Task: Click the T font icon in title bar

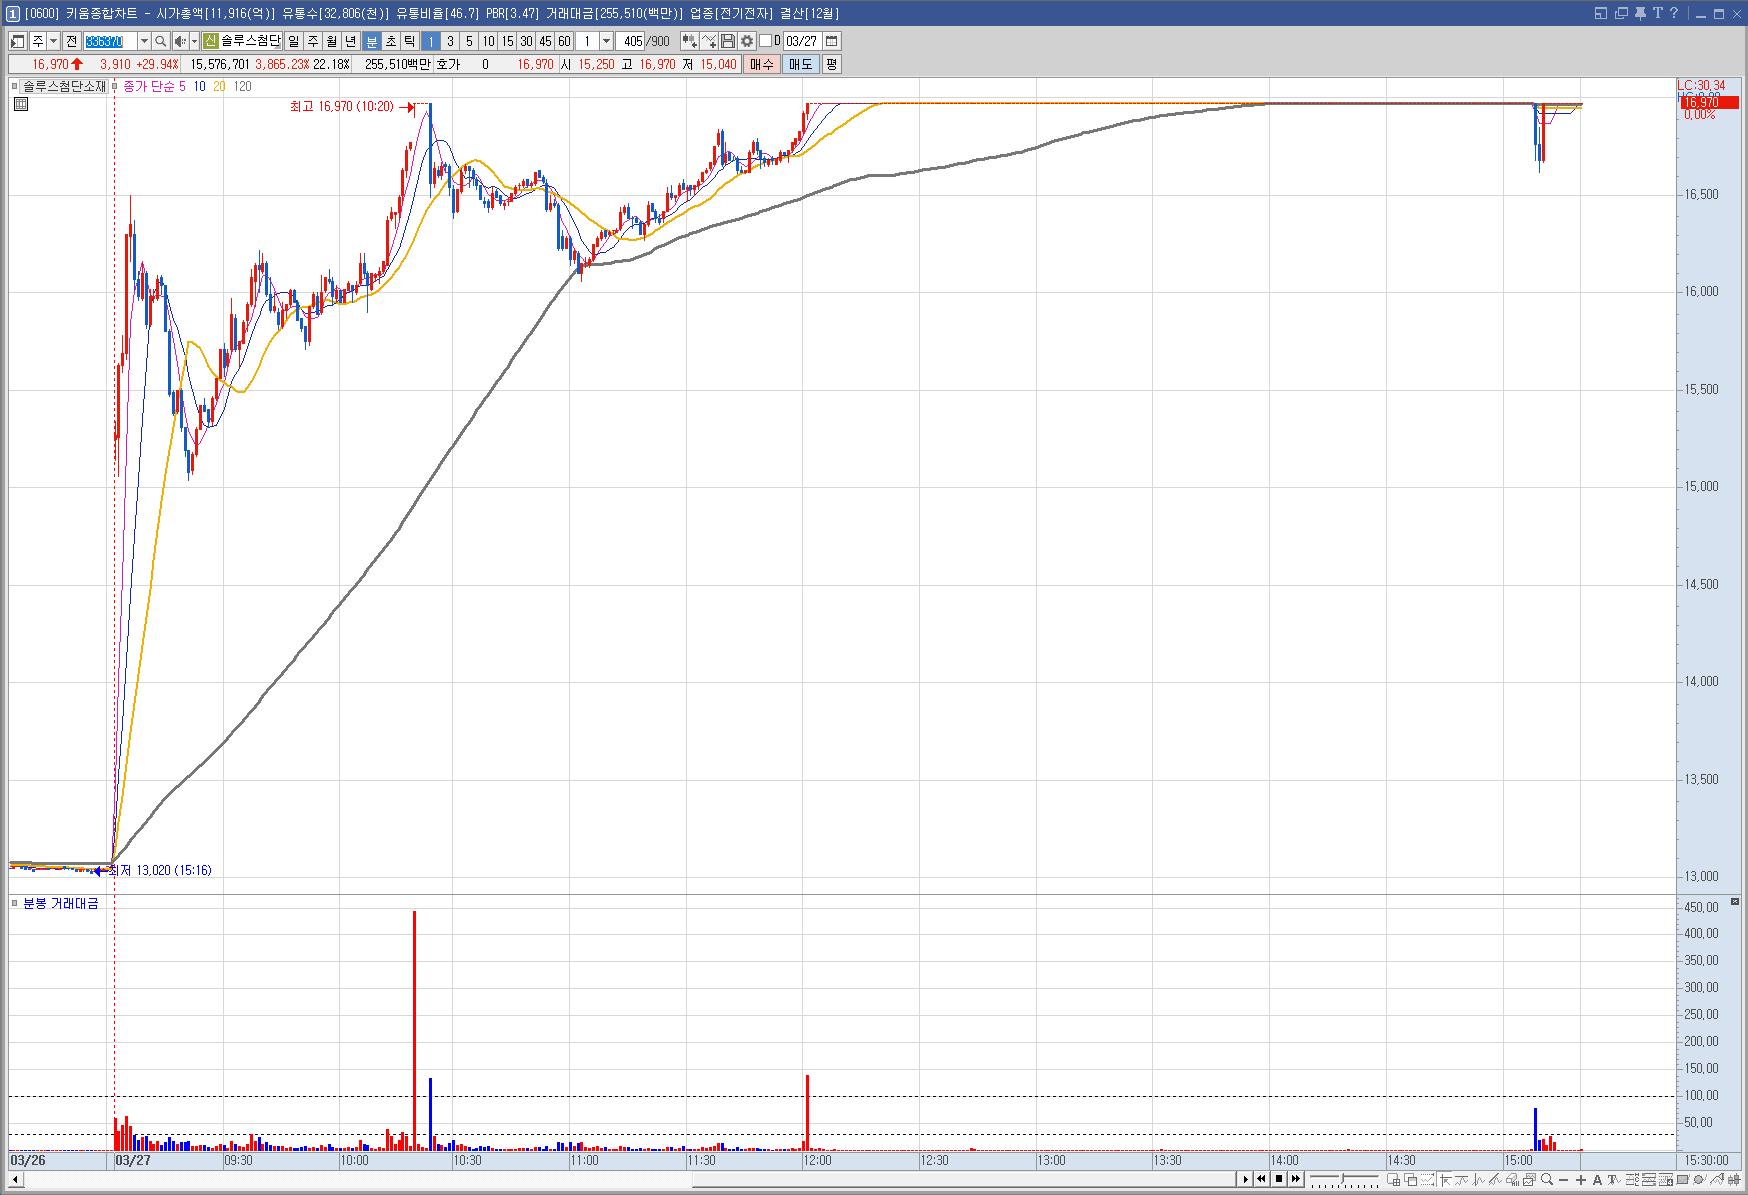Action: (x=1657, y=13)
